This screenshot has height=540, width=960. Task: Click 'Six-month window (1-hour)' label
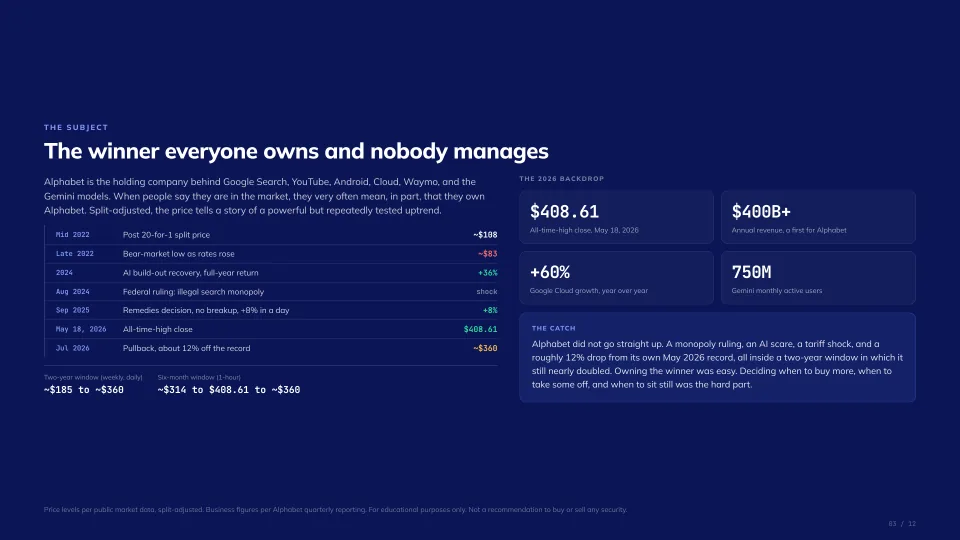(x=199, y=377)
